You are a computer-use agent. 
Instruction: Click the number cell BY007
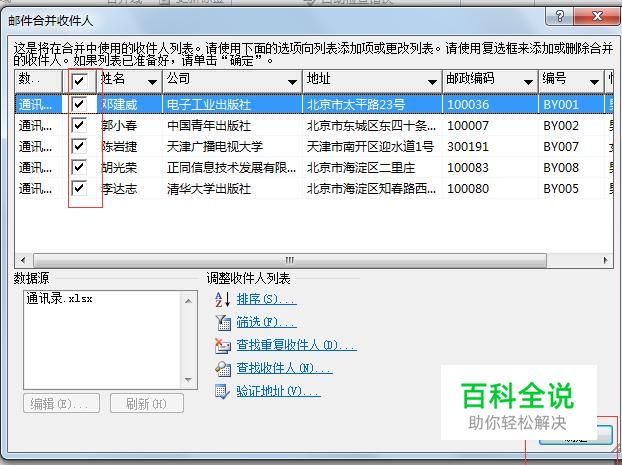[561, 147]
